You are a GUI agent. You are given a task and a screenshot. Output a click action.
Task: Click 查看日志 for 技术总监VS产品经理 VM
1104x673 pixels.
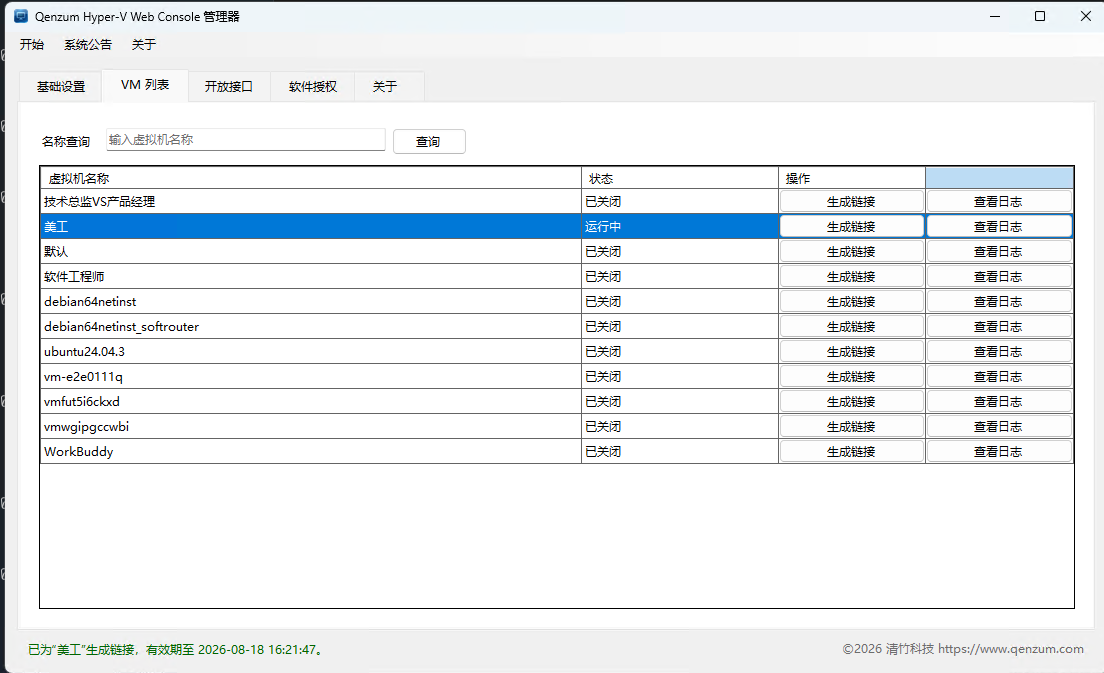click(x=999, y=201)
